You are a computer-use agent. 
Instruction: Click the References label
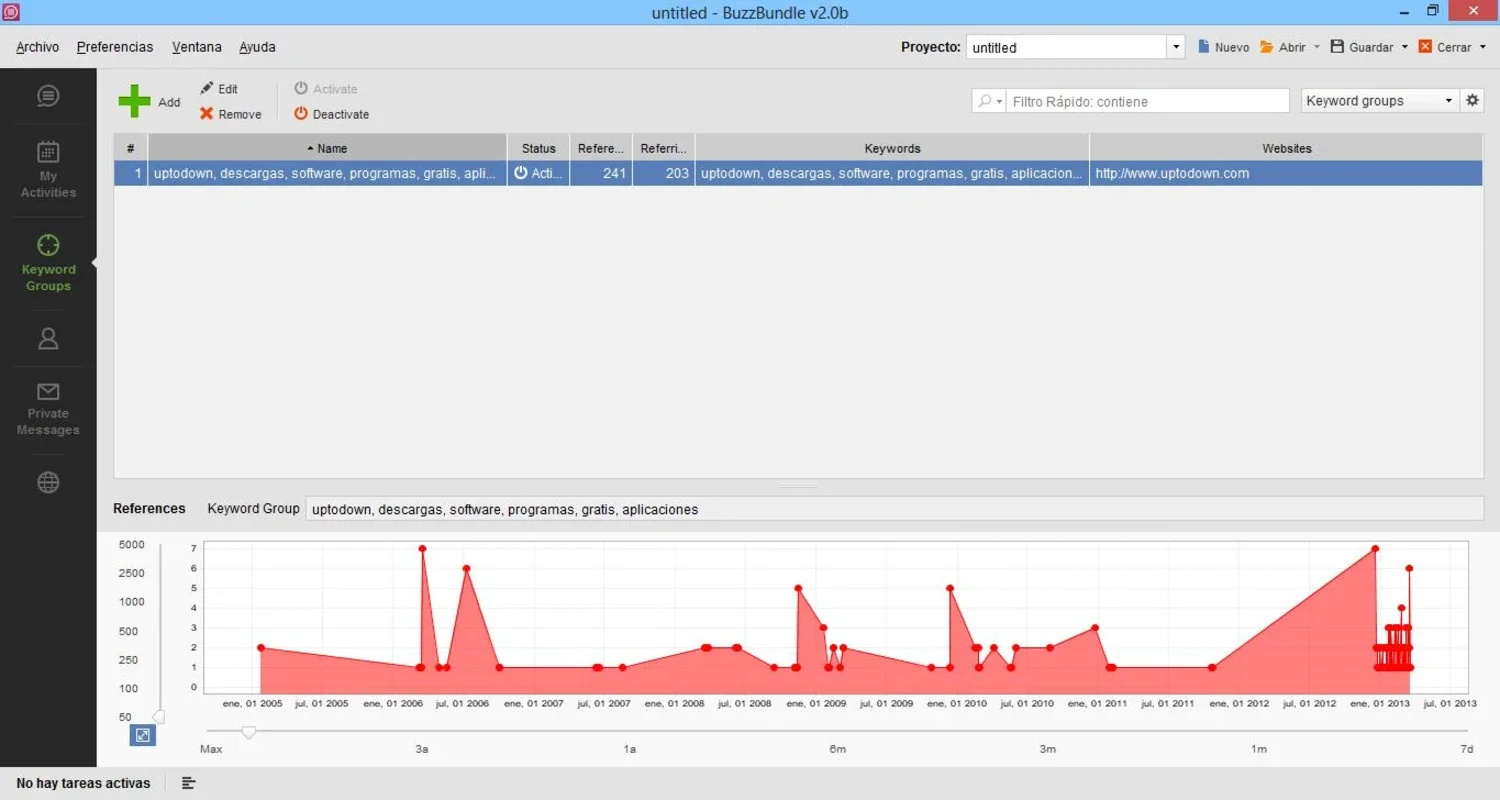coord(149,508)
